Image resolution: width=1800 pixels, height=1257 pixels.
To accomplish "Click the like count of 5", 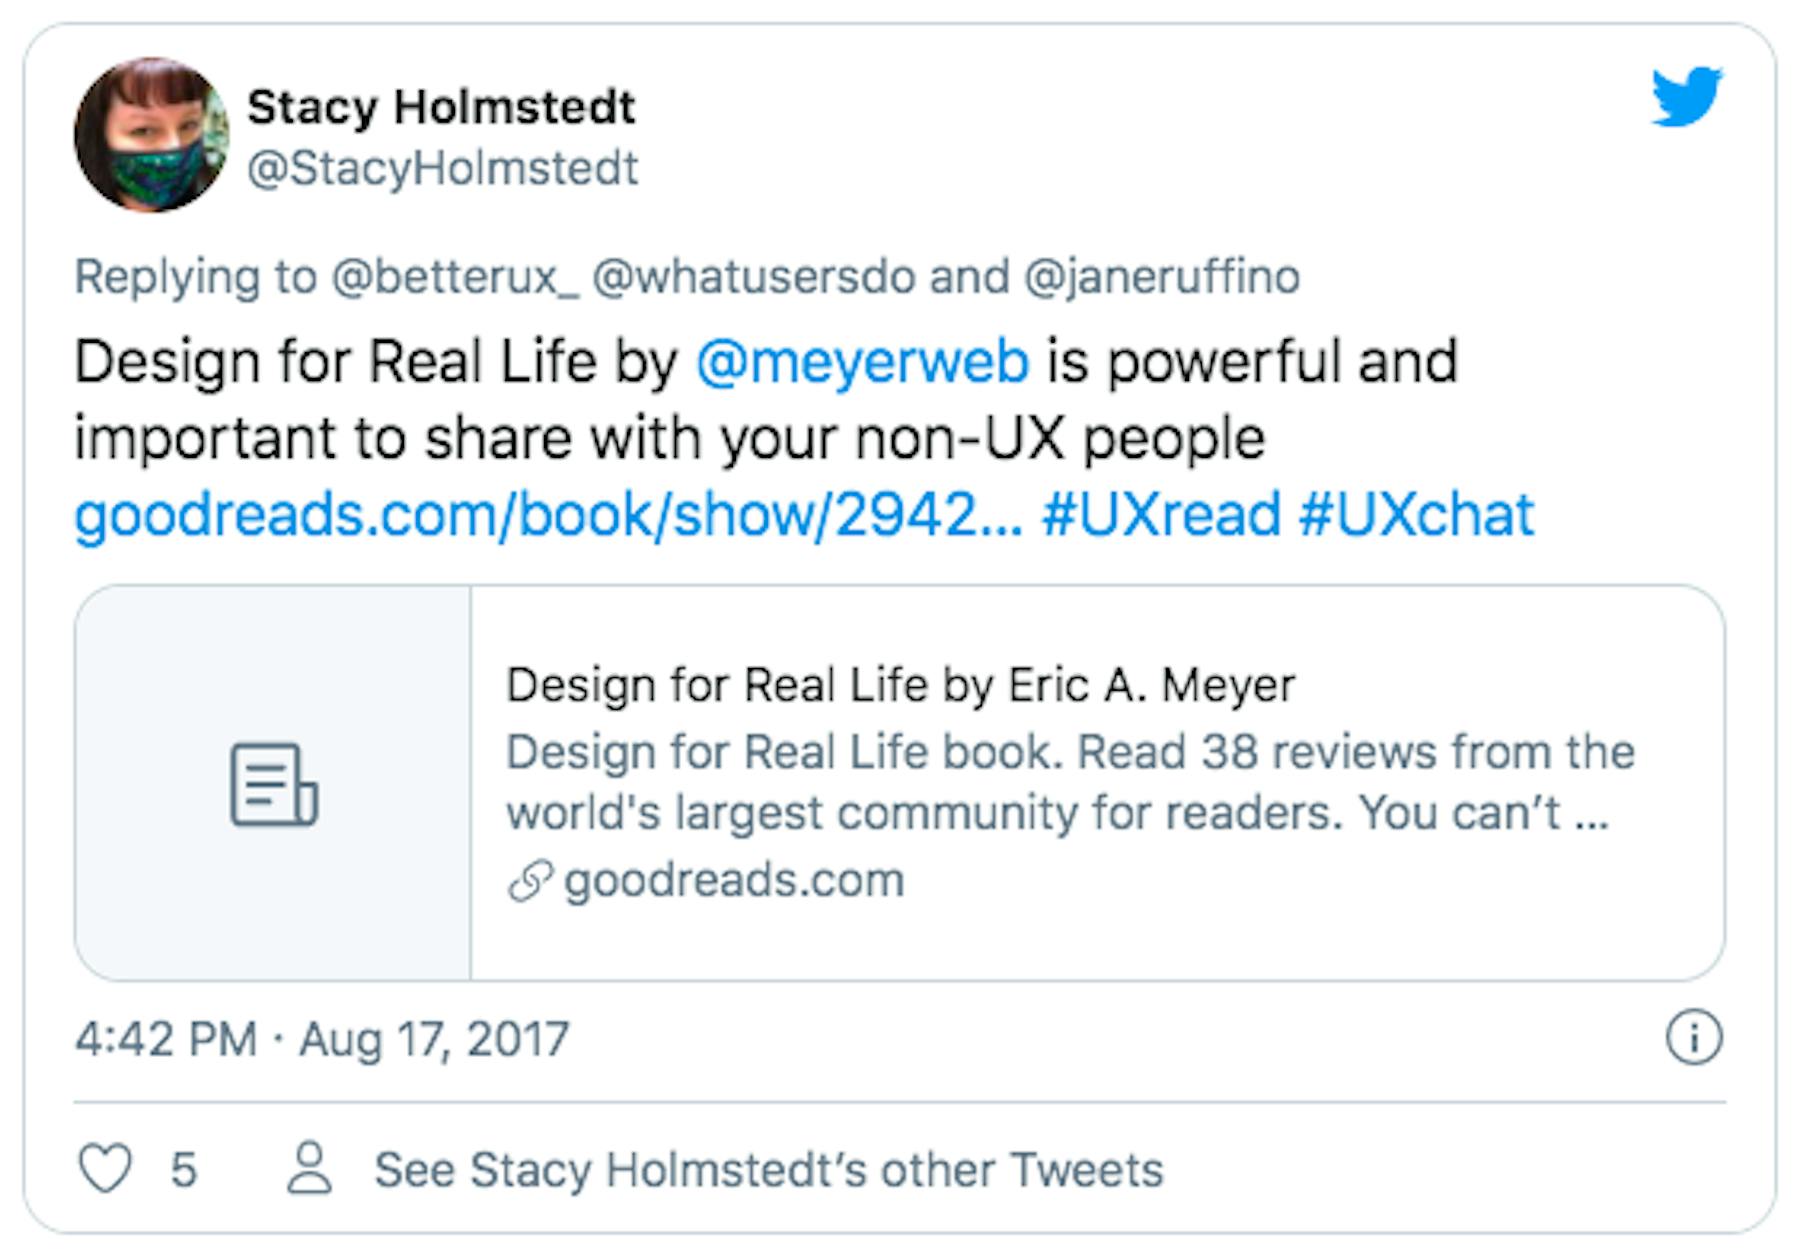I will [x=183, y=1170].
